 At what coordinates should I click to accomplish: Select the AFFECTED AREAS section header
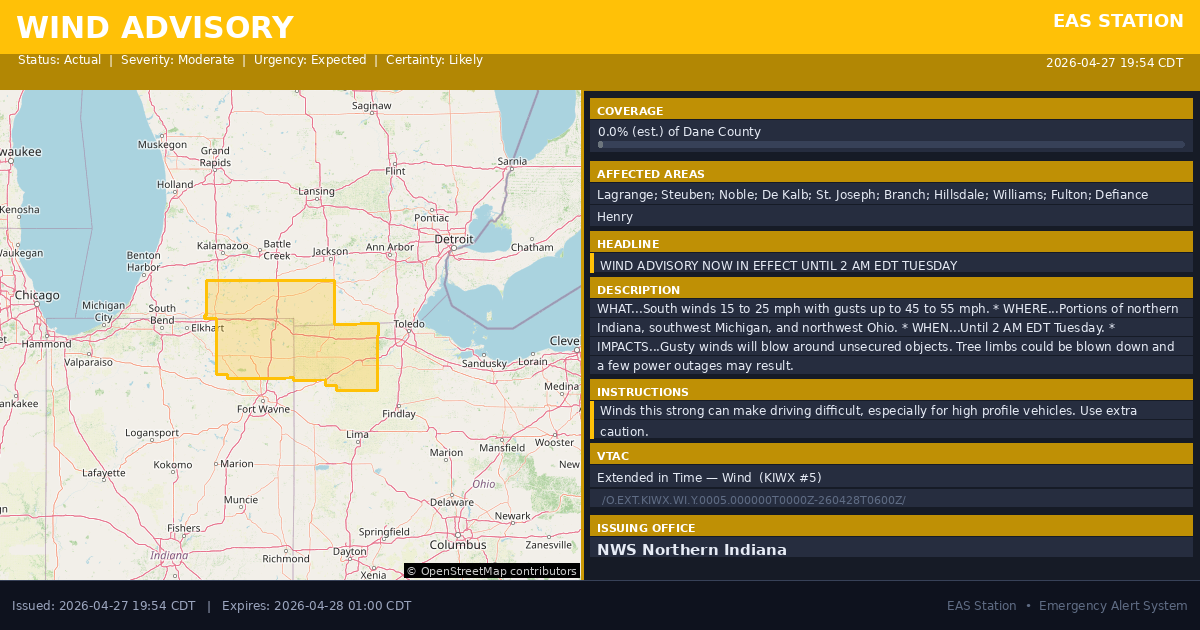650,174
